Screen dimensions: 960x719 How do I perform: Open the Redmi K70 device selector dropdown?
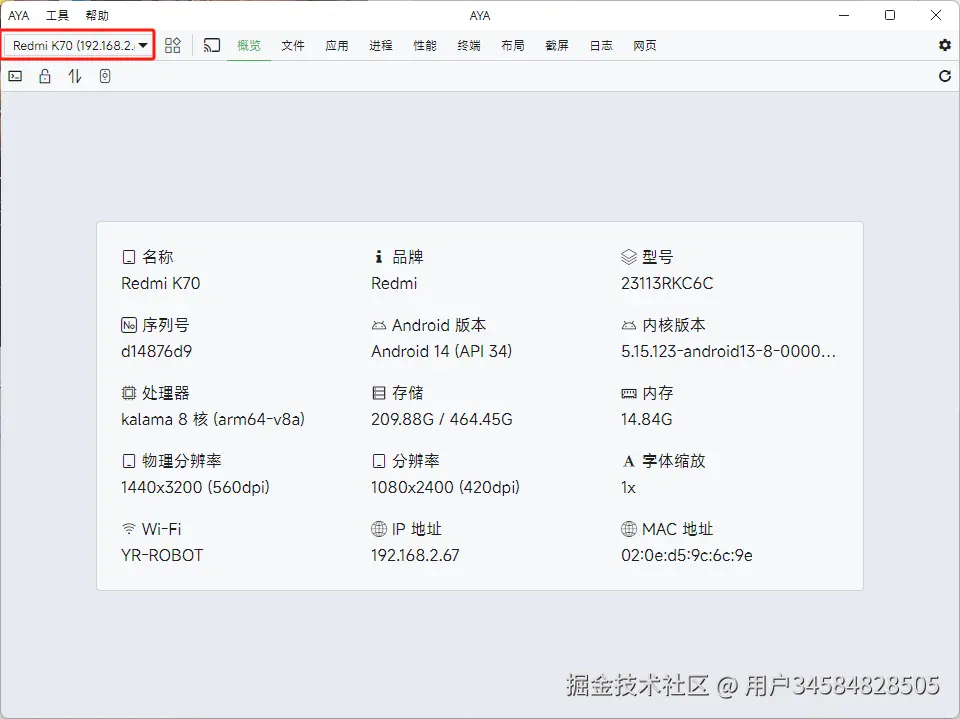(78, 45)
